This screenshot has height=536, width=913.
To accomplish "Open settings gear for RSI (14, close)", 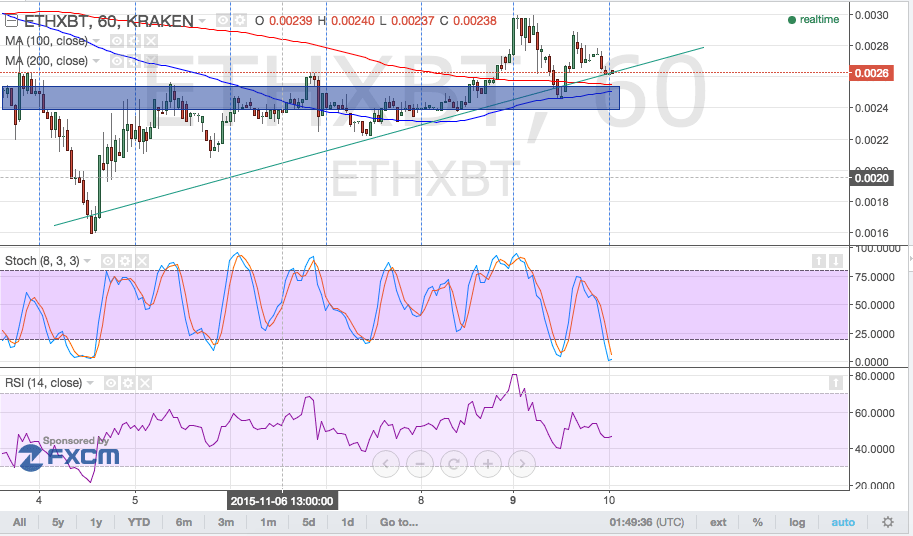I will [128, 383].
